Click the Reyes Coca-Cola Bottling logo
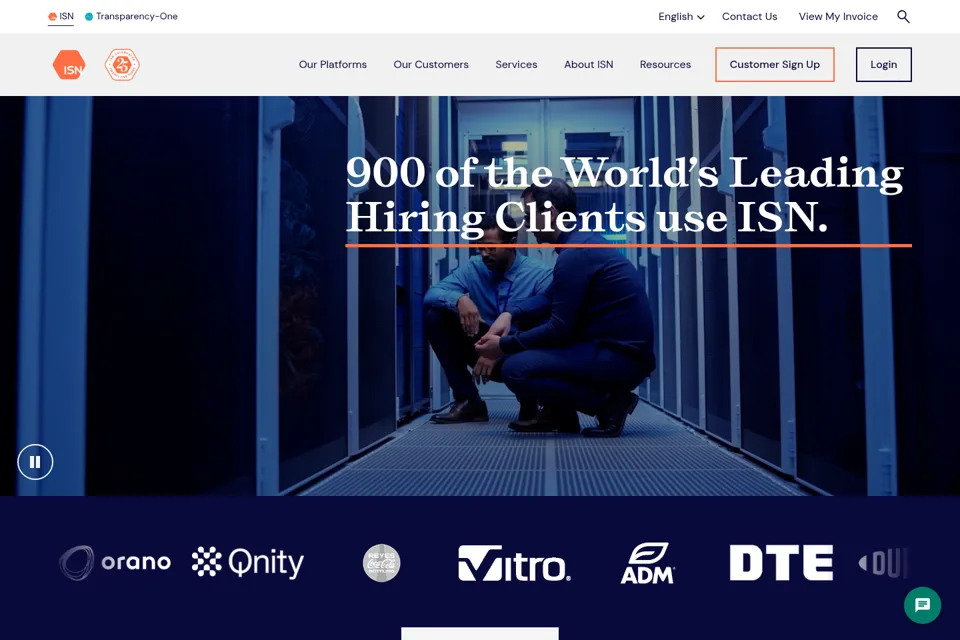Image resolution: width=960 pixels, height=640 pixels. click(x=381, y=563)
